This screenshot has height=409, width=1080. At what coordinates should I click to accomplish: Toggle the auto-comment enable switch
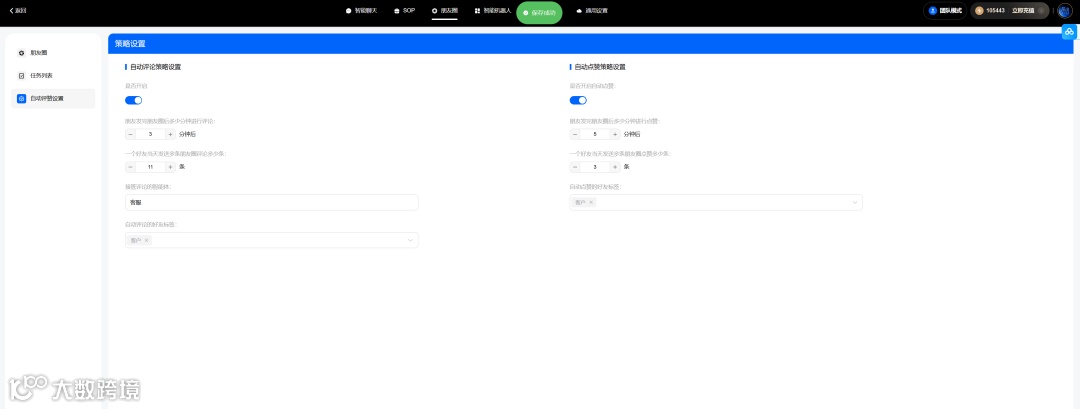pos(134,101)
